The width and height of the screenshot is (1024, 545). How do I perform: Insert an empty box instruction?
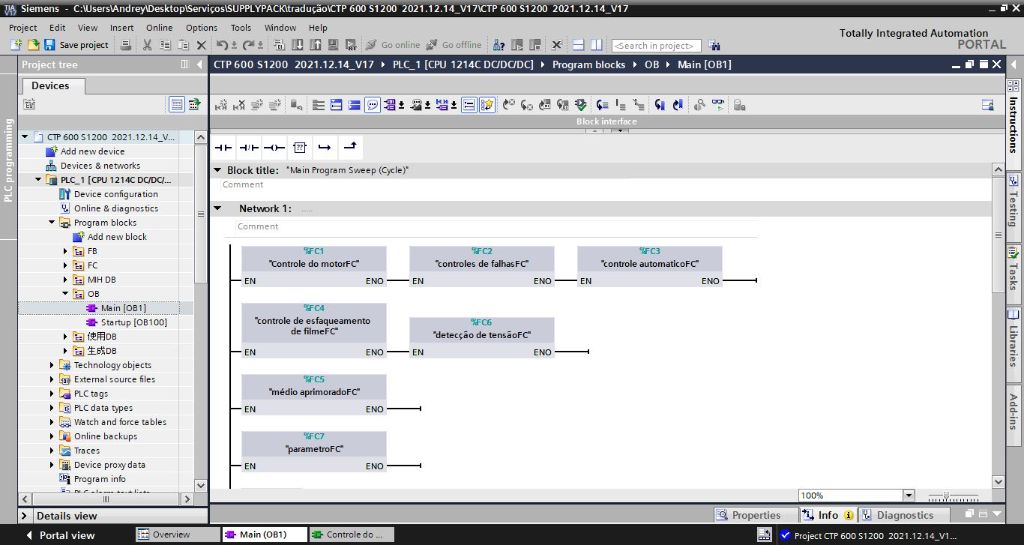[300, 148]
